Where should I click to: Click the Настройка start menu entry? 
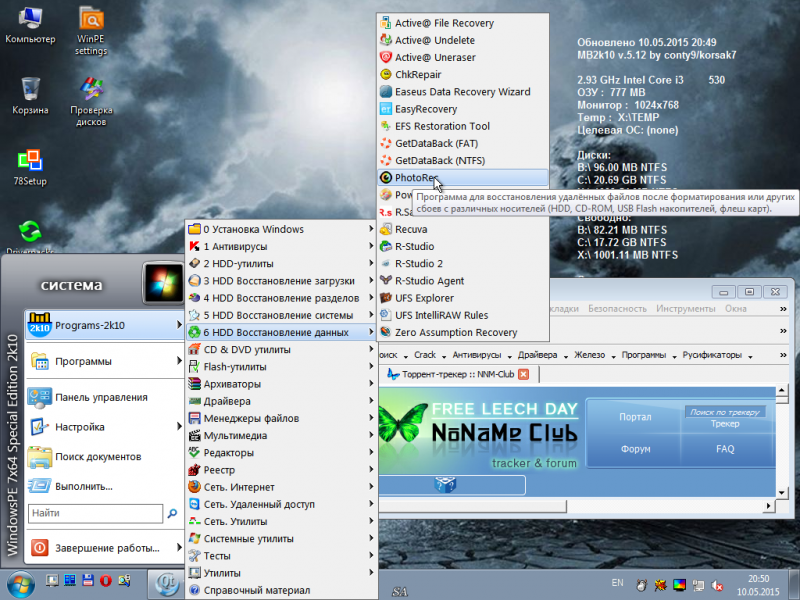[x=104, y=427]
